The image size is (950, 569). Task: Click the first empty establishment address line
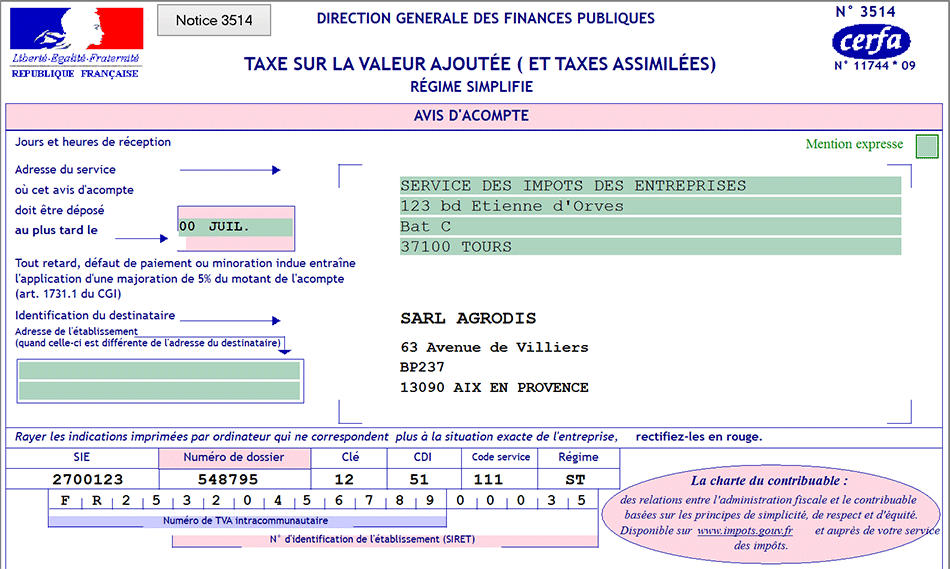tap(160, 370)
